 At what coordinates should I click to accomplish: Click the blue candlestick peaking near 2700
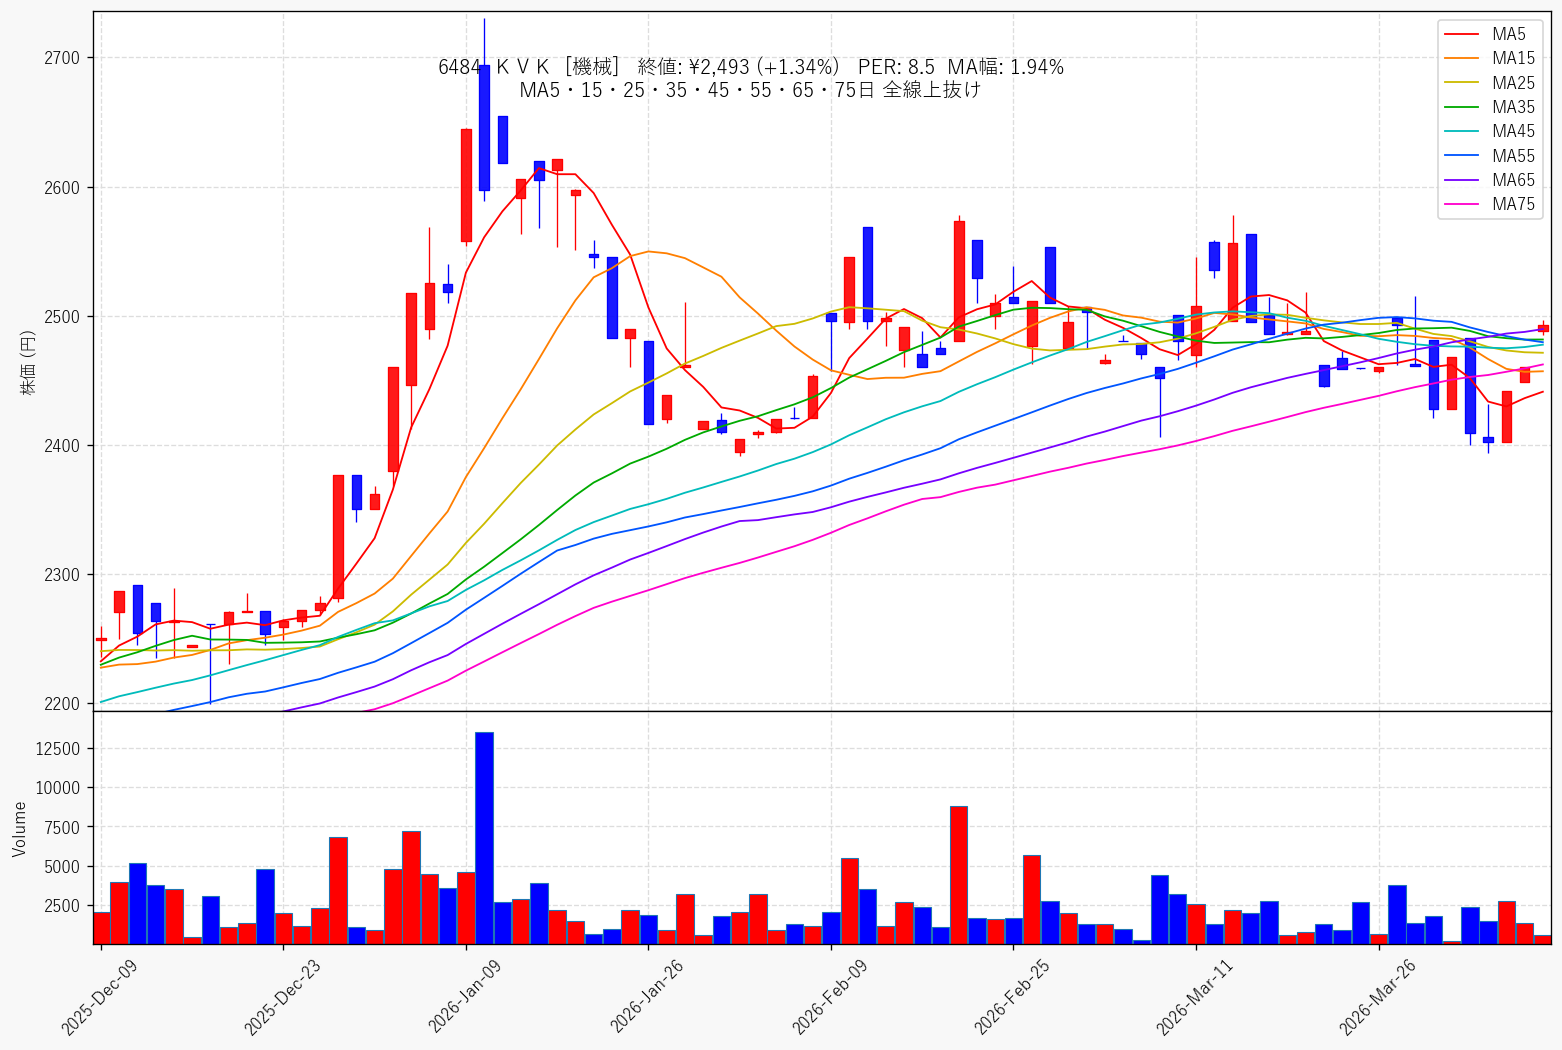[x=484, y=127]
